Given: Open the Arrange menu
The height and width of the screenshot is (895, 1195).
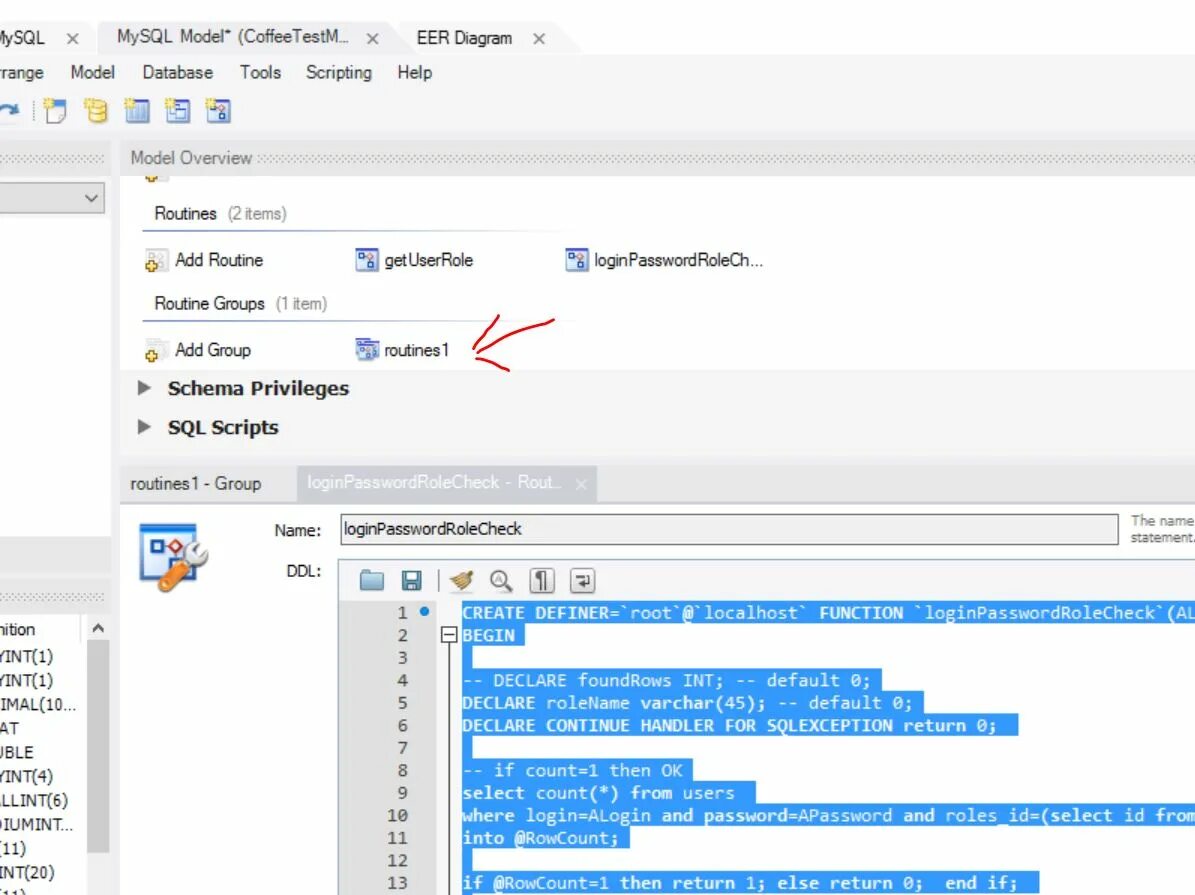Looking at the screenshot, I should pyautogui.click(x=21, y=72).
